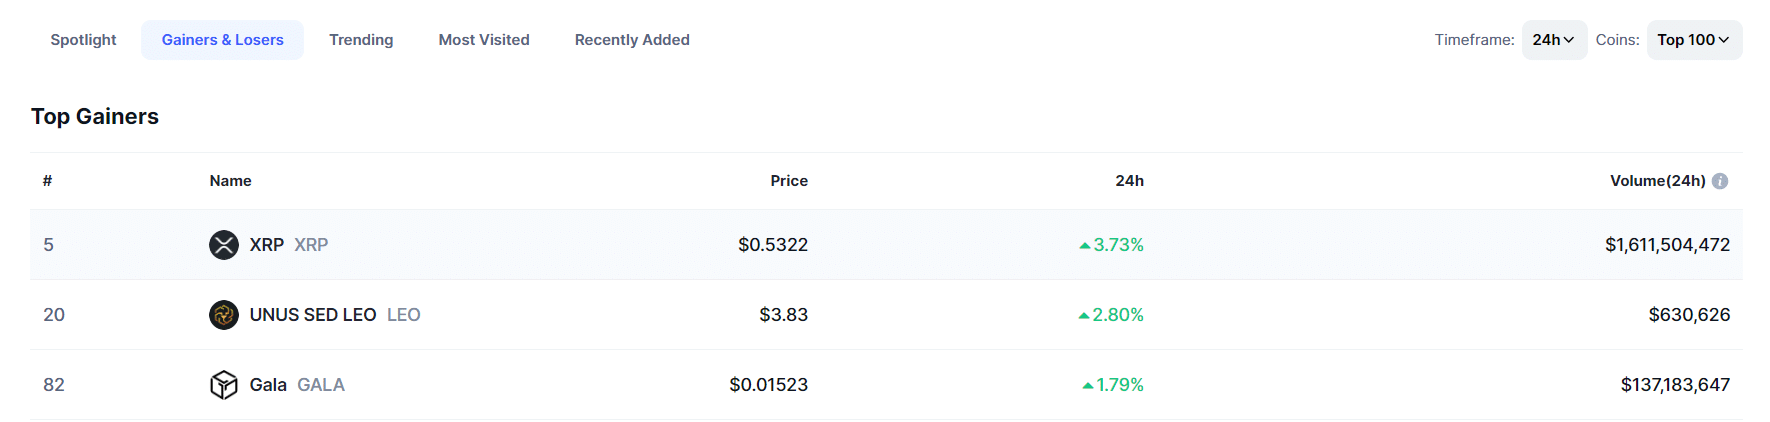The width and height of the screenshot is (1770, 422).
Task: Expand the Top 100 Coins dropdown
Action: pyautogui.click(x=1694, y=40)
